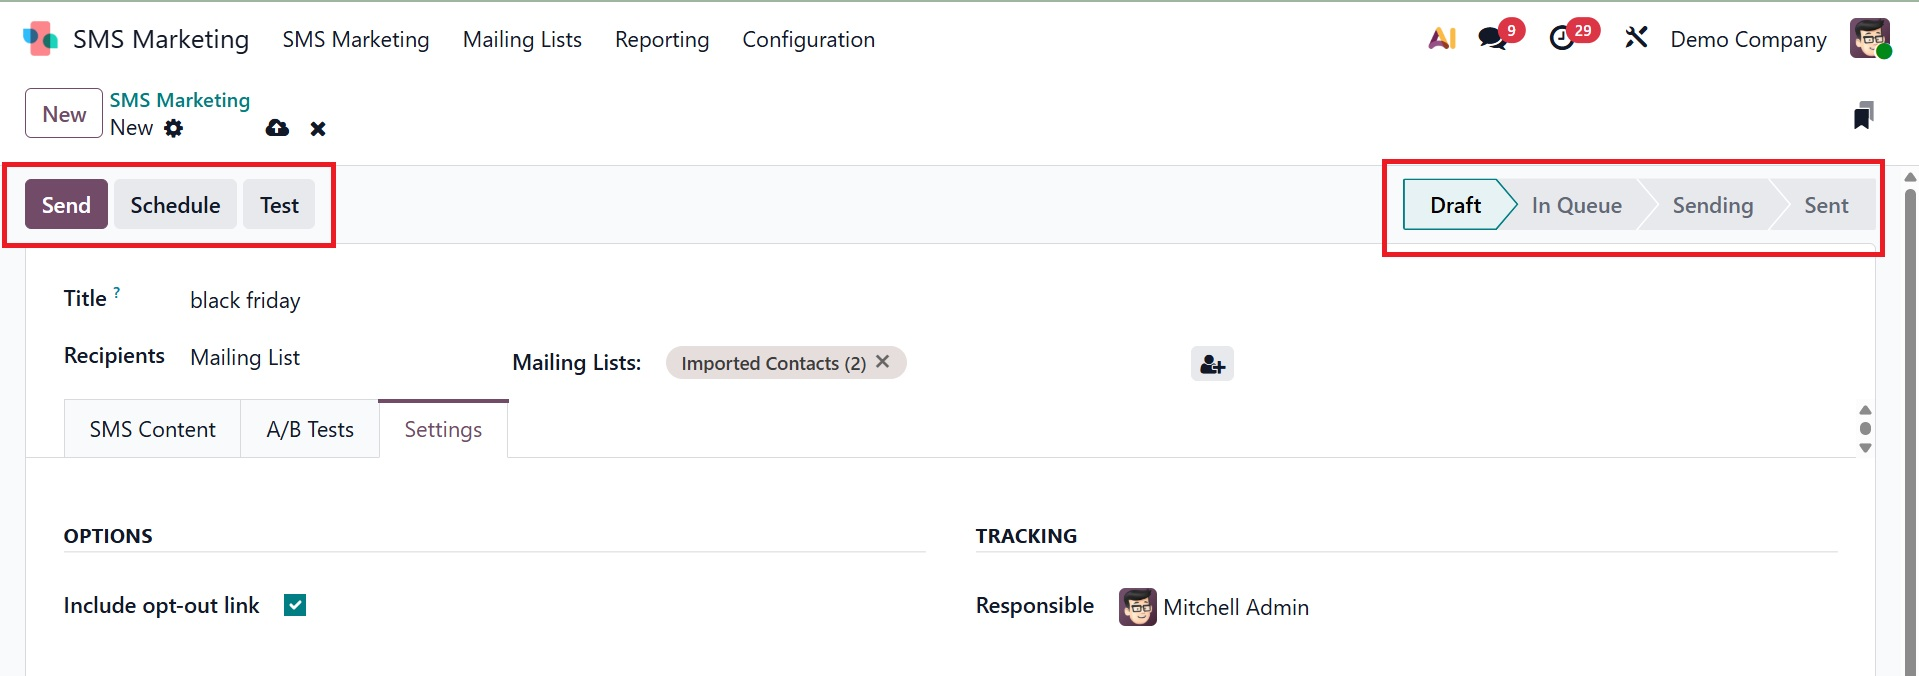Open the AI assistant icon

point(1441,39)
